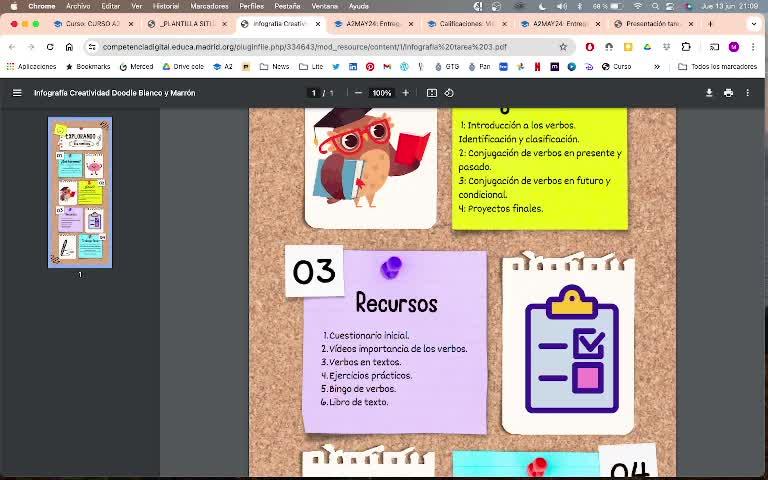Open the PDF viewer more actions menu
Viewport: 768px width, 480px height.
(747, 93)
